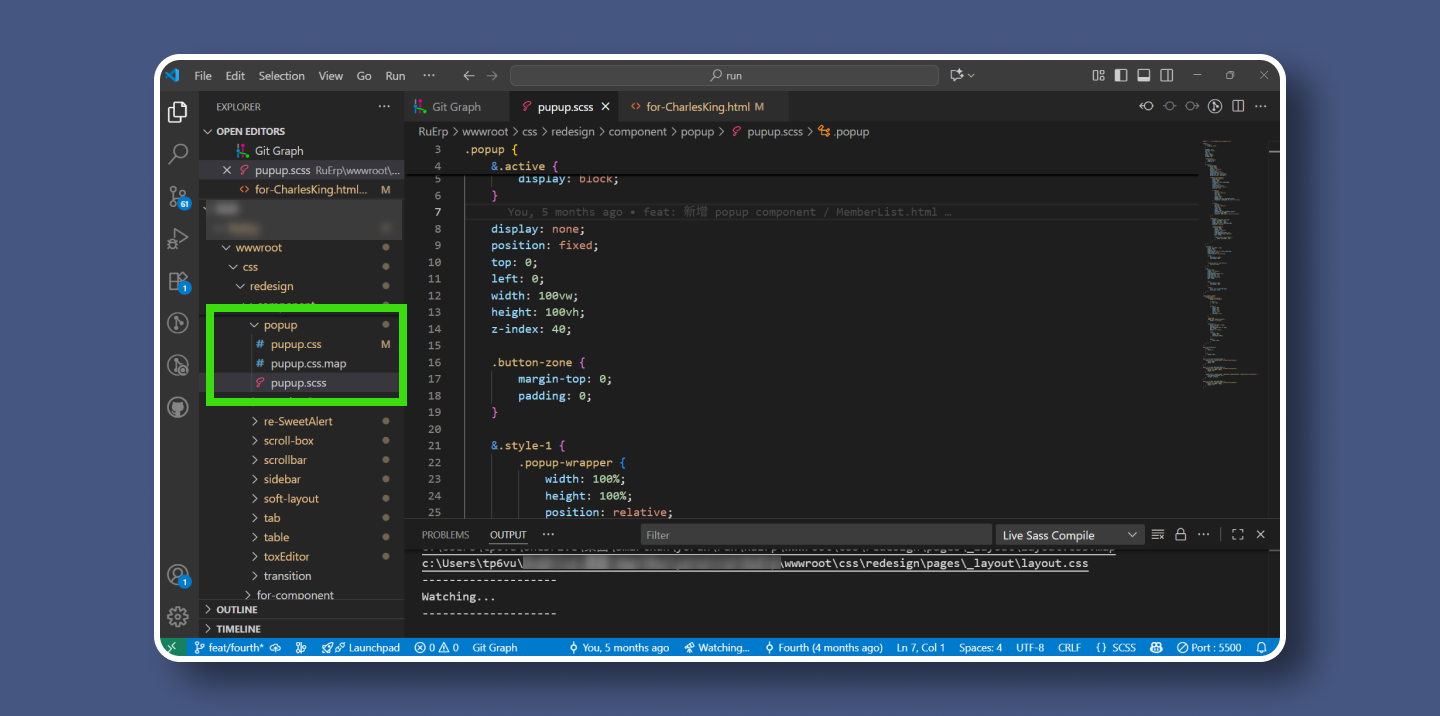Click the output Filter input field

pos(815,535)
